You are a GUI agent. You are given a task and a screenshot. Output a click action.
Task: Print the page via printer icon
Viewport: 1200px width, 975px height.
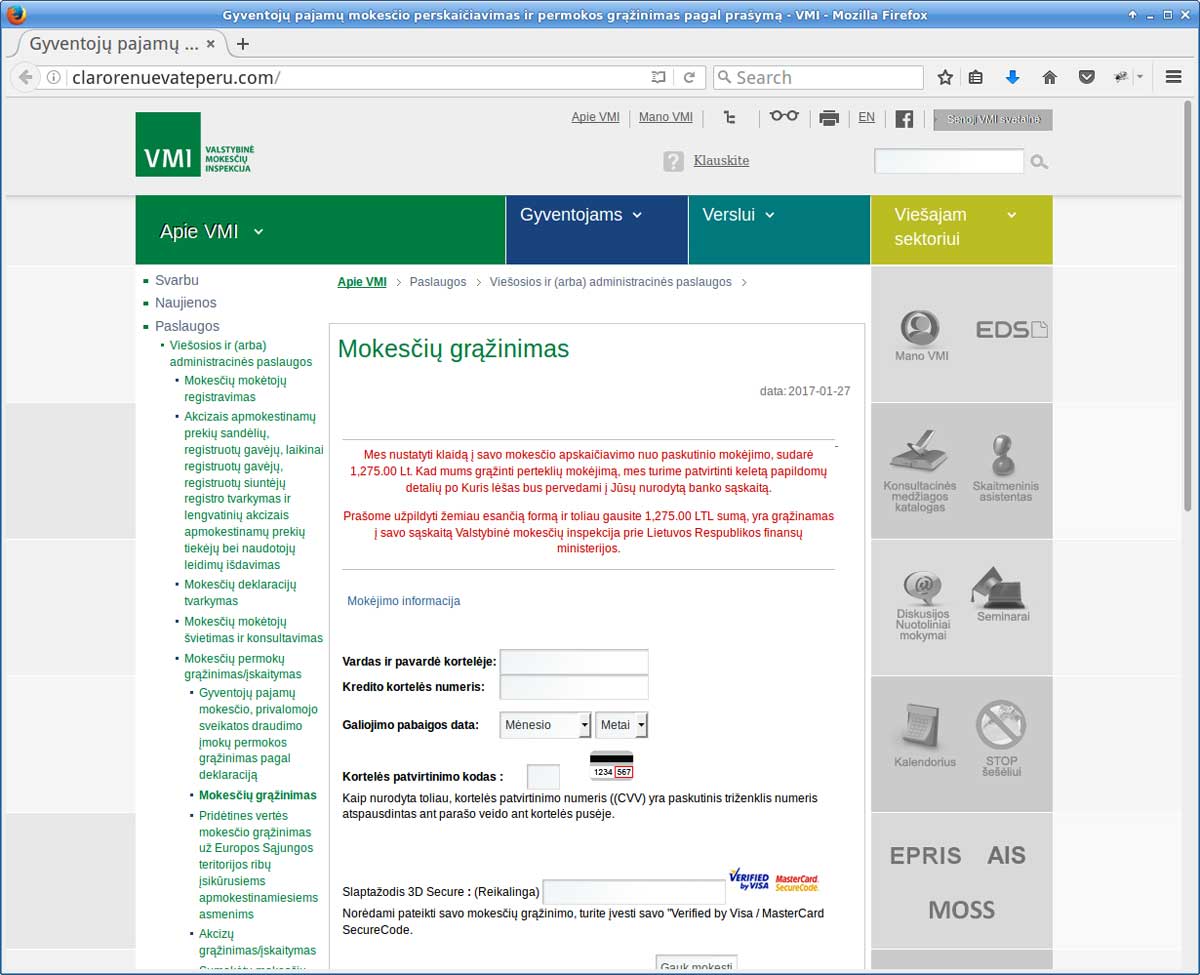829,118
